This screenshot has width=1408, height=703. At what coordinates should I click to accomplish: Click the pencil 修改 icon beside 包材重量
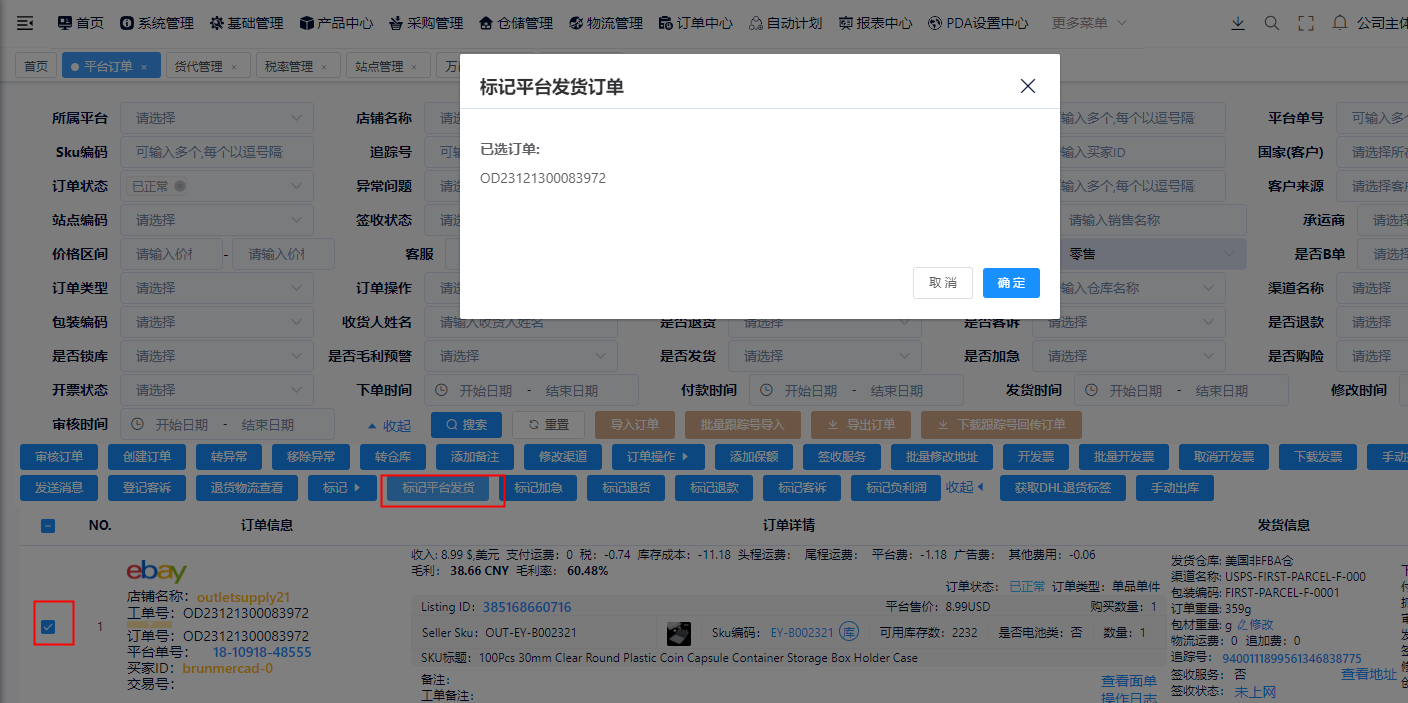(1240, 624)
